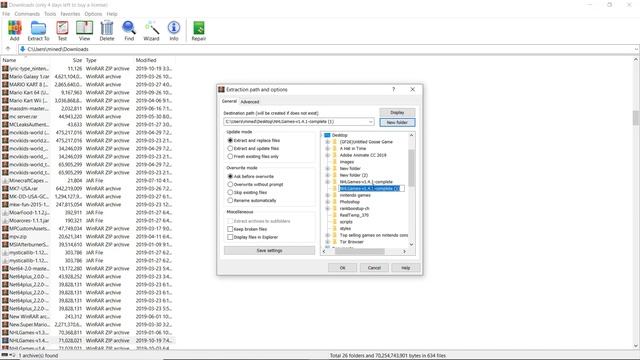
Task: Open the Options menu
Action: pos(93,14)
